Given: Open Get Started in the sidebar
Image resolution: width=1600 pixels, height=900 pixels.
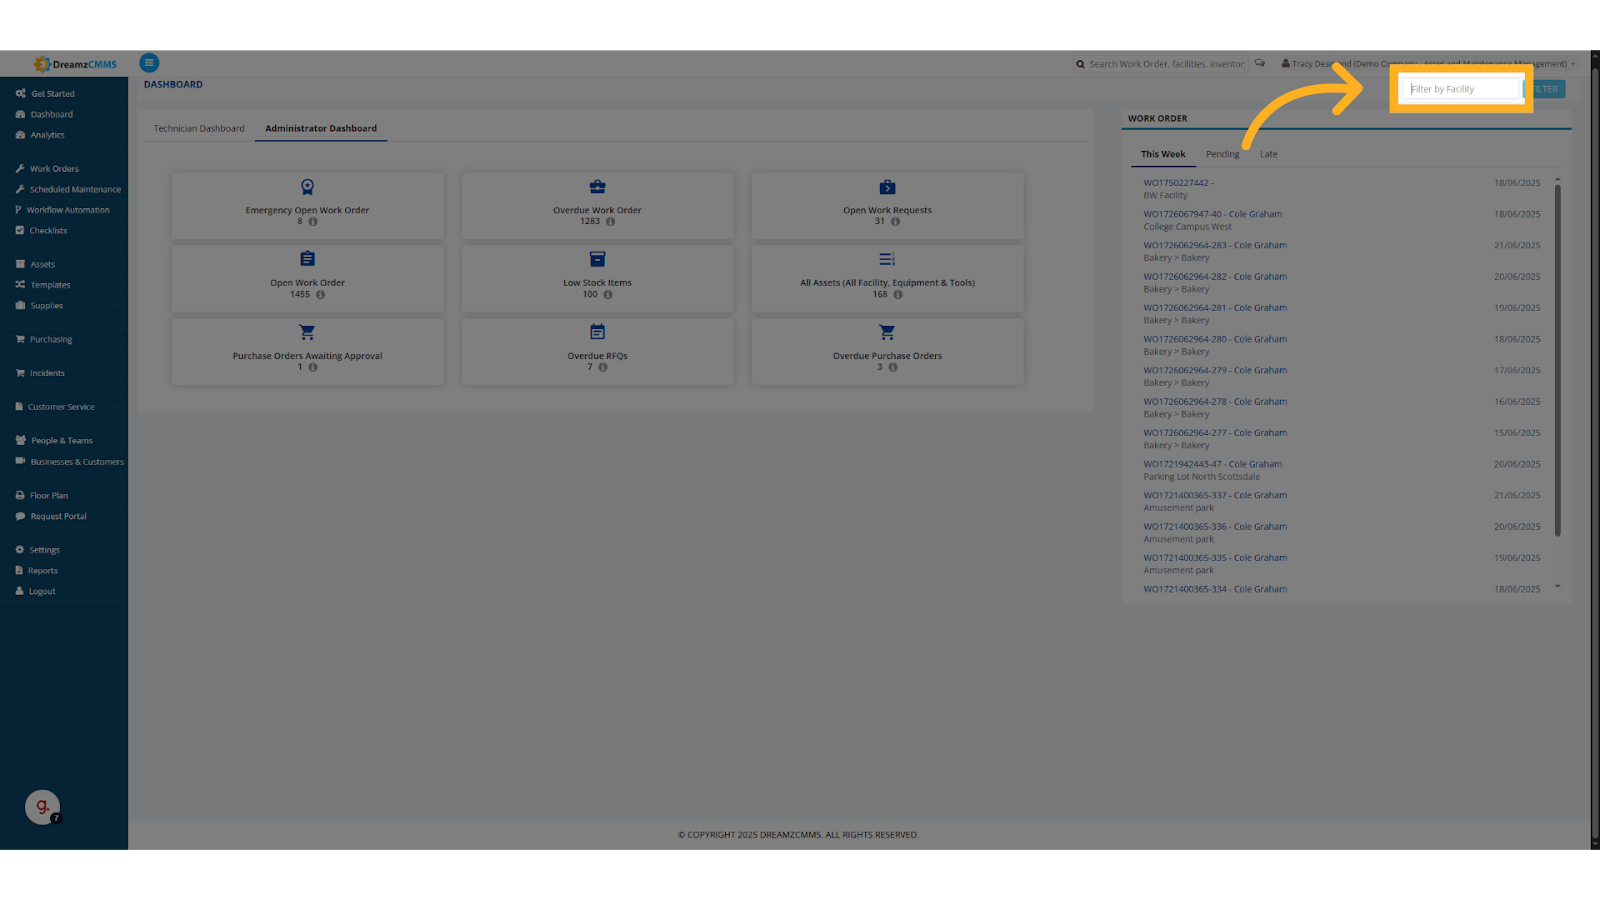Looking at the screenshot, I should (52, 94).
